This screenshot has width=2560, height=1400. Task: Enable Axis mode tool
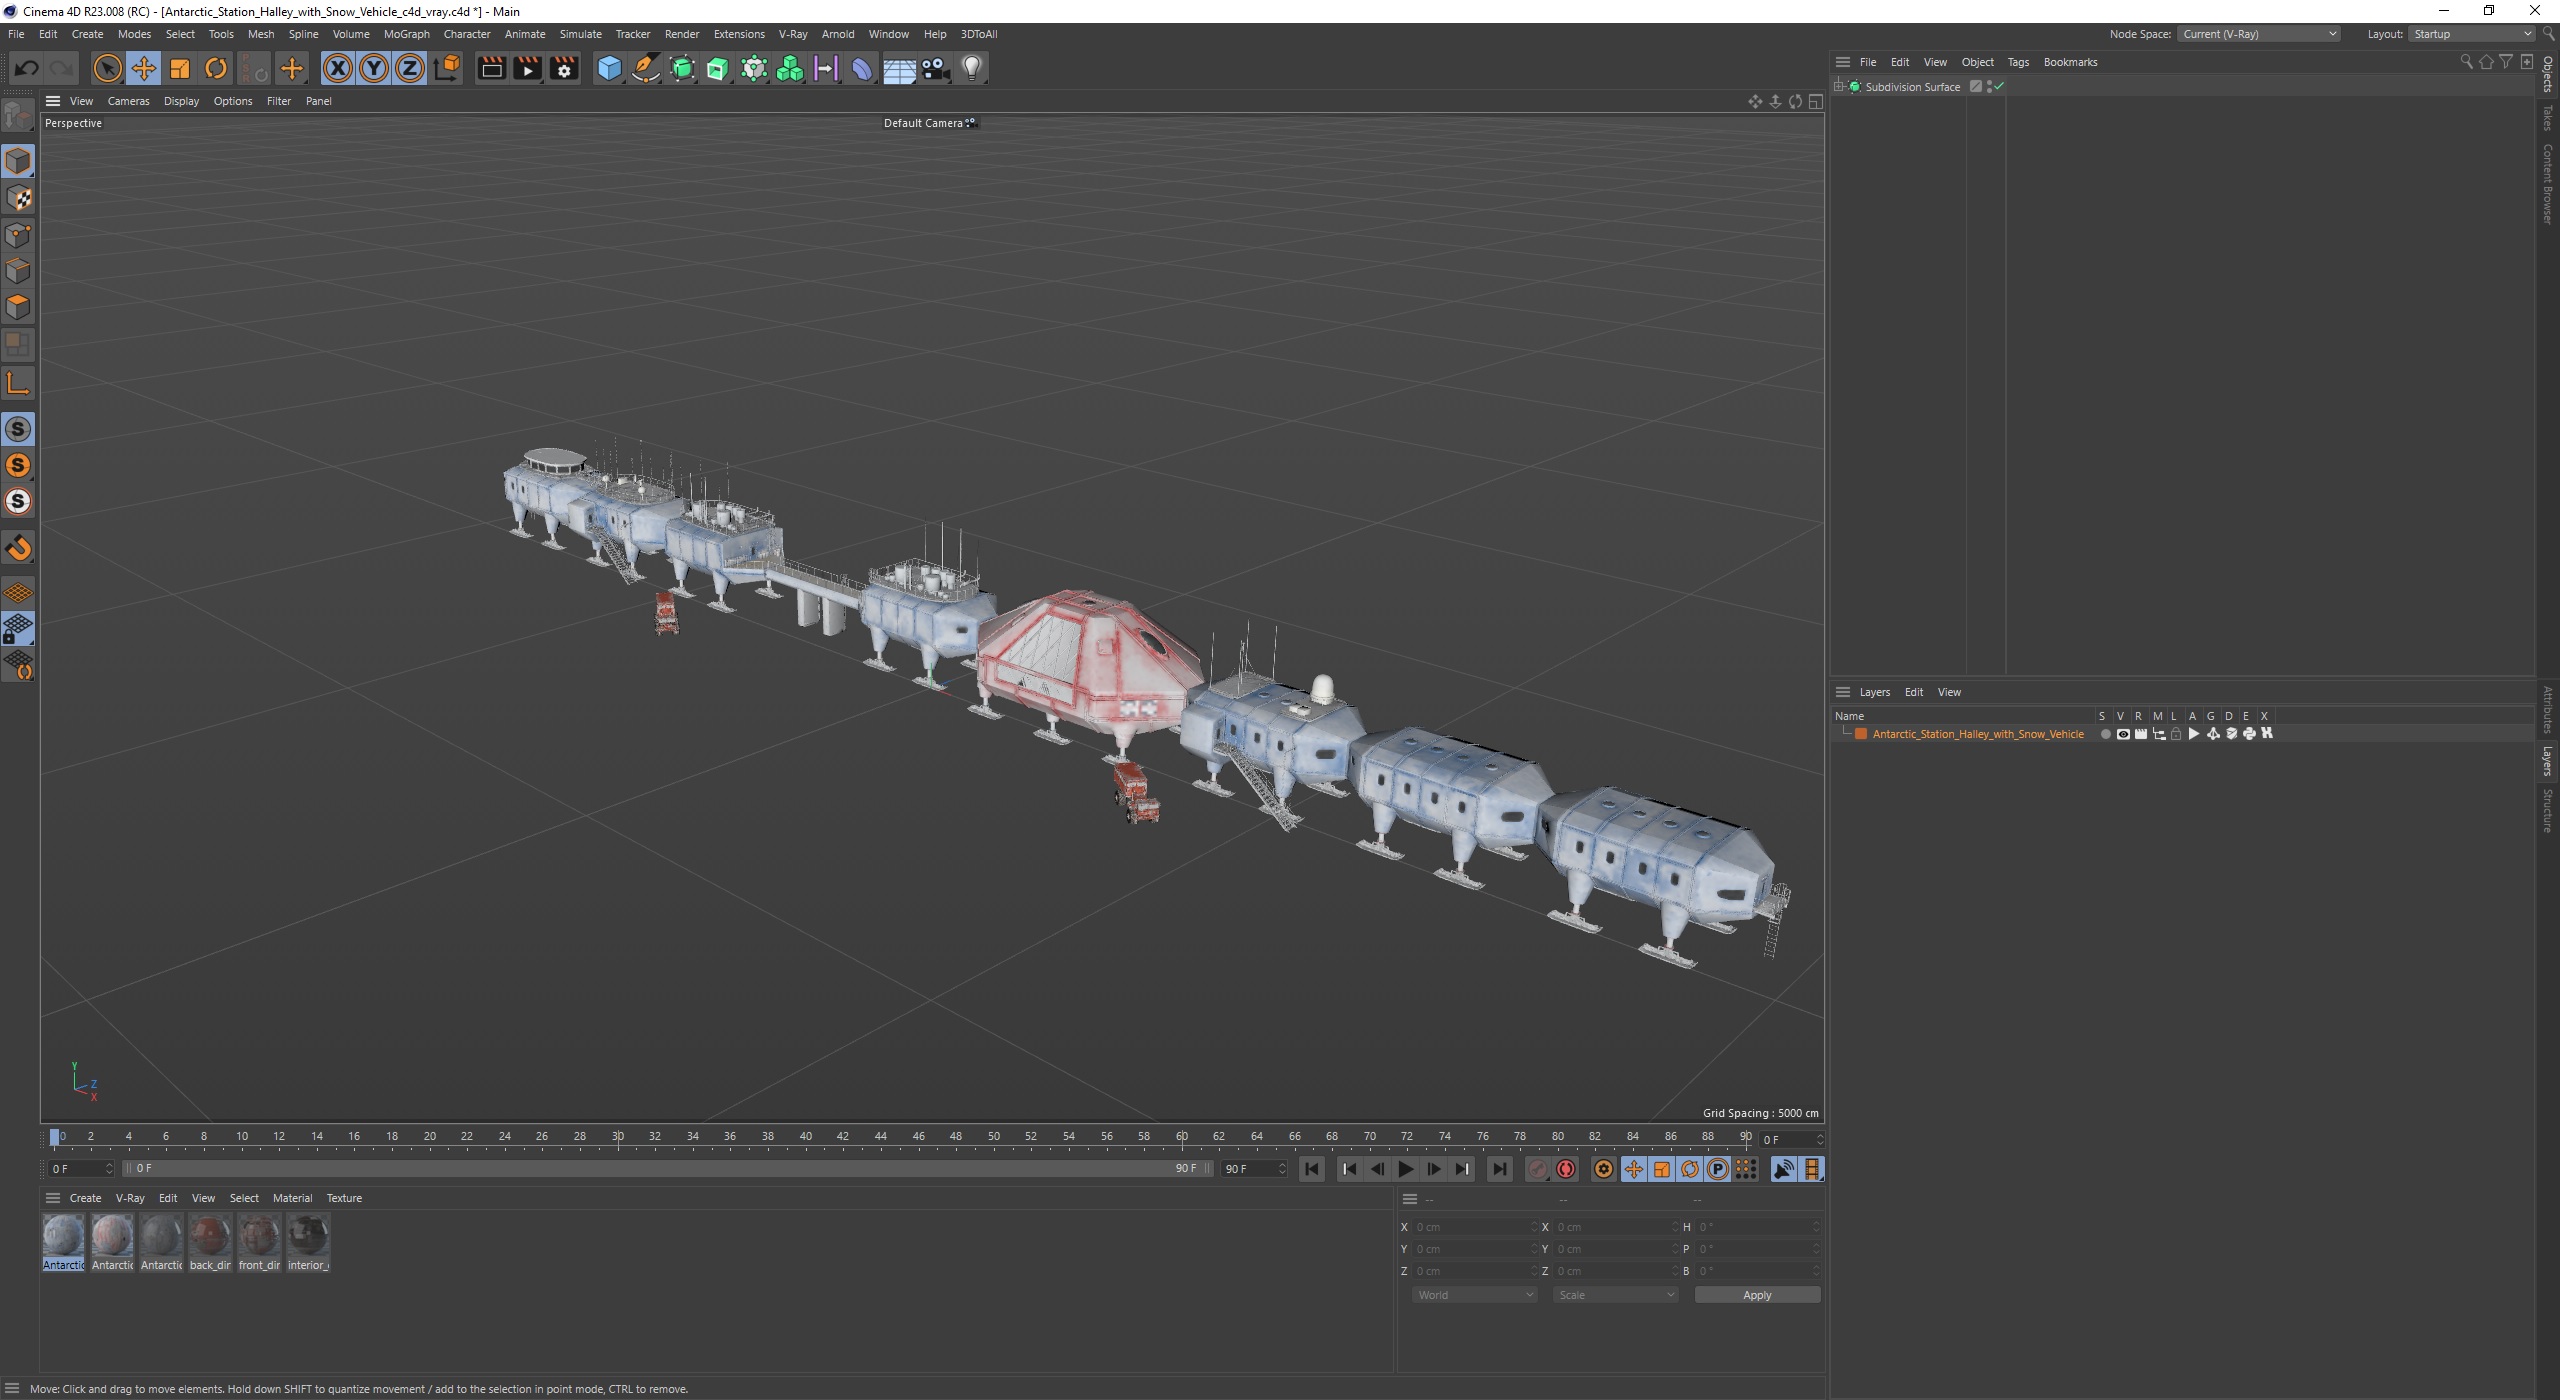[x=18, y=383]
